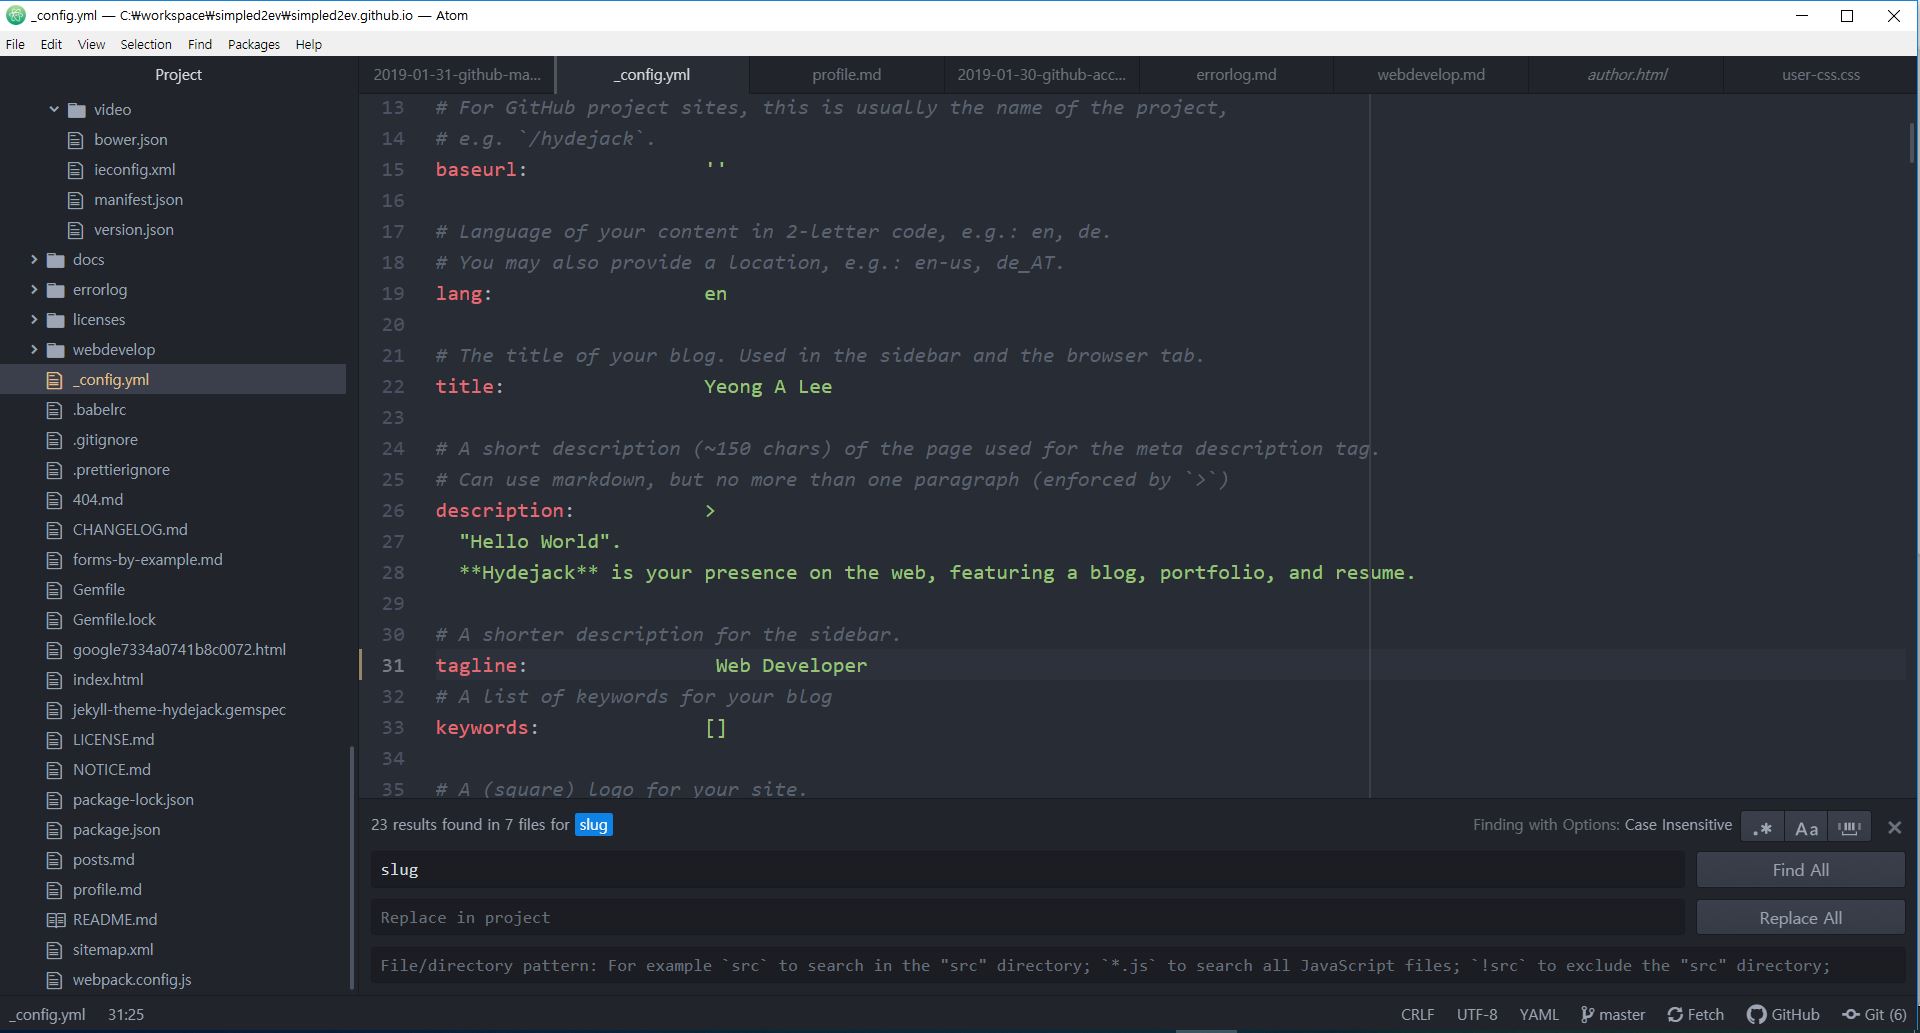This screenshot has width=1920, height=1033.
Task: Click the Replace All button
Action: pos(1800,918)
